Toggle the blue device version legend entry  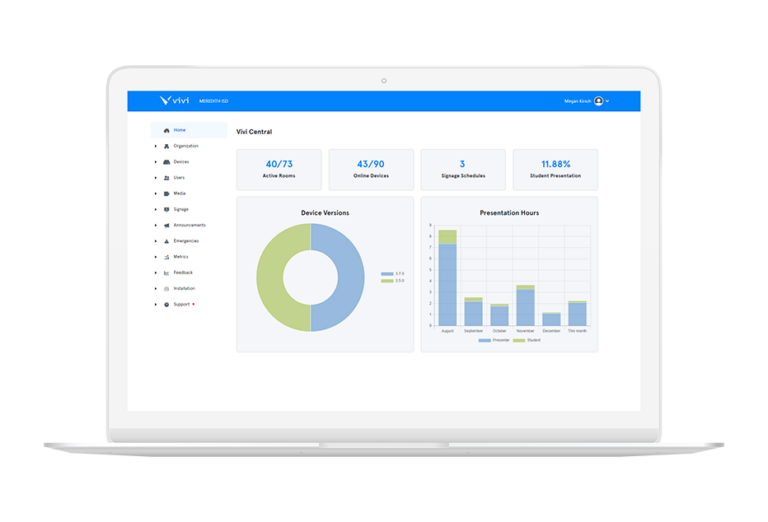(392, 273)
